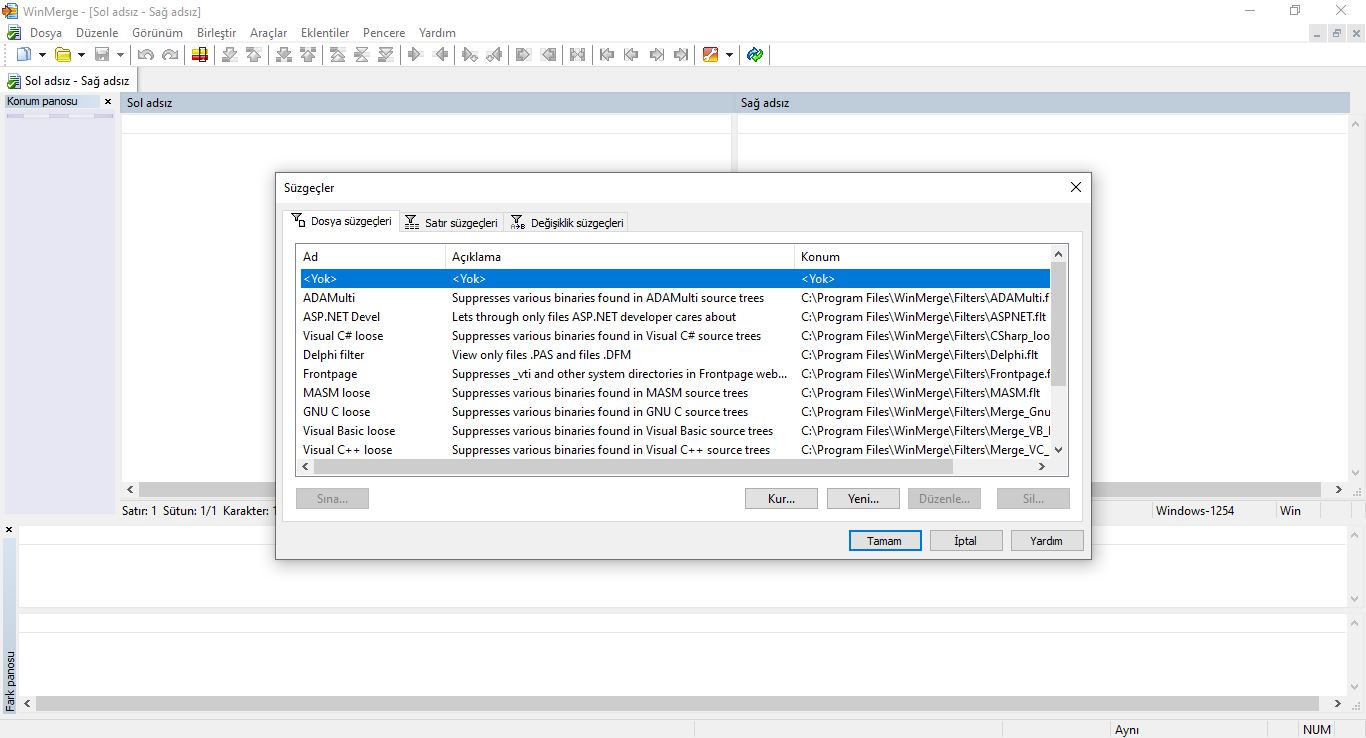Select the Delphi filter row

pos(674,355)
